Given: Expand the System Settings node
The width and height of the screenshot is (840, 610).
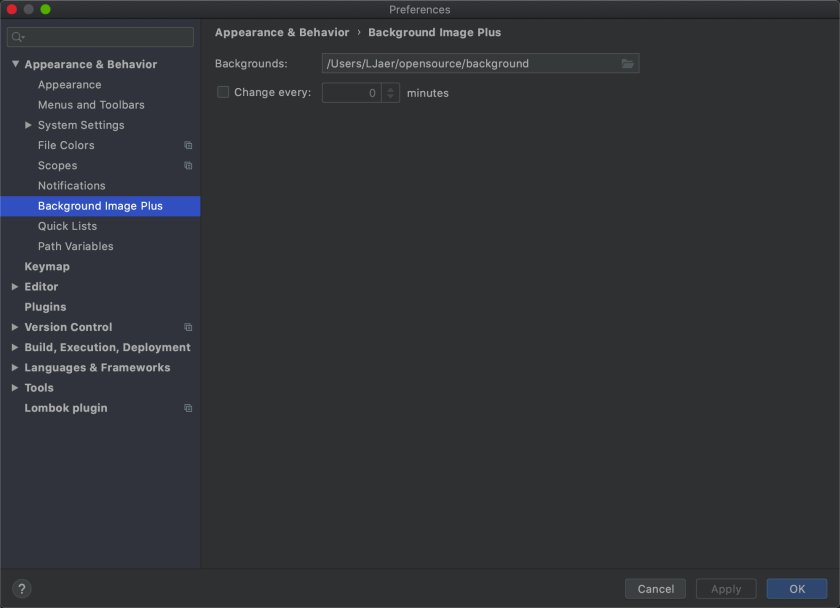Looking at the screenshot, I should pos(28,125).
